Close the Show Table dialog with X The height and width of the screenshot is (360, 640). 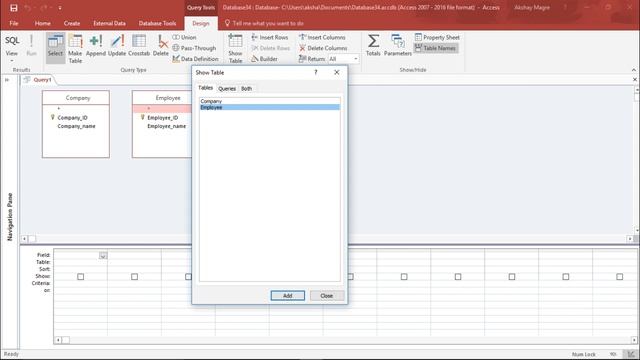(x=337, y=72)
